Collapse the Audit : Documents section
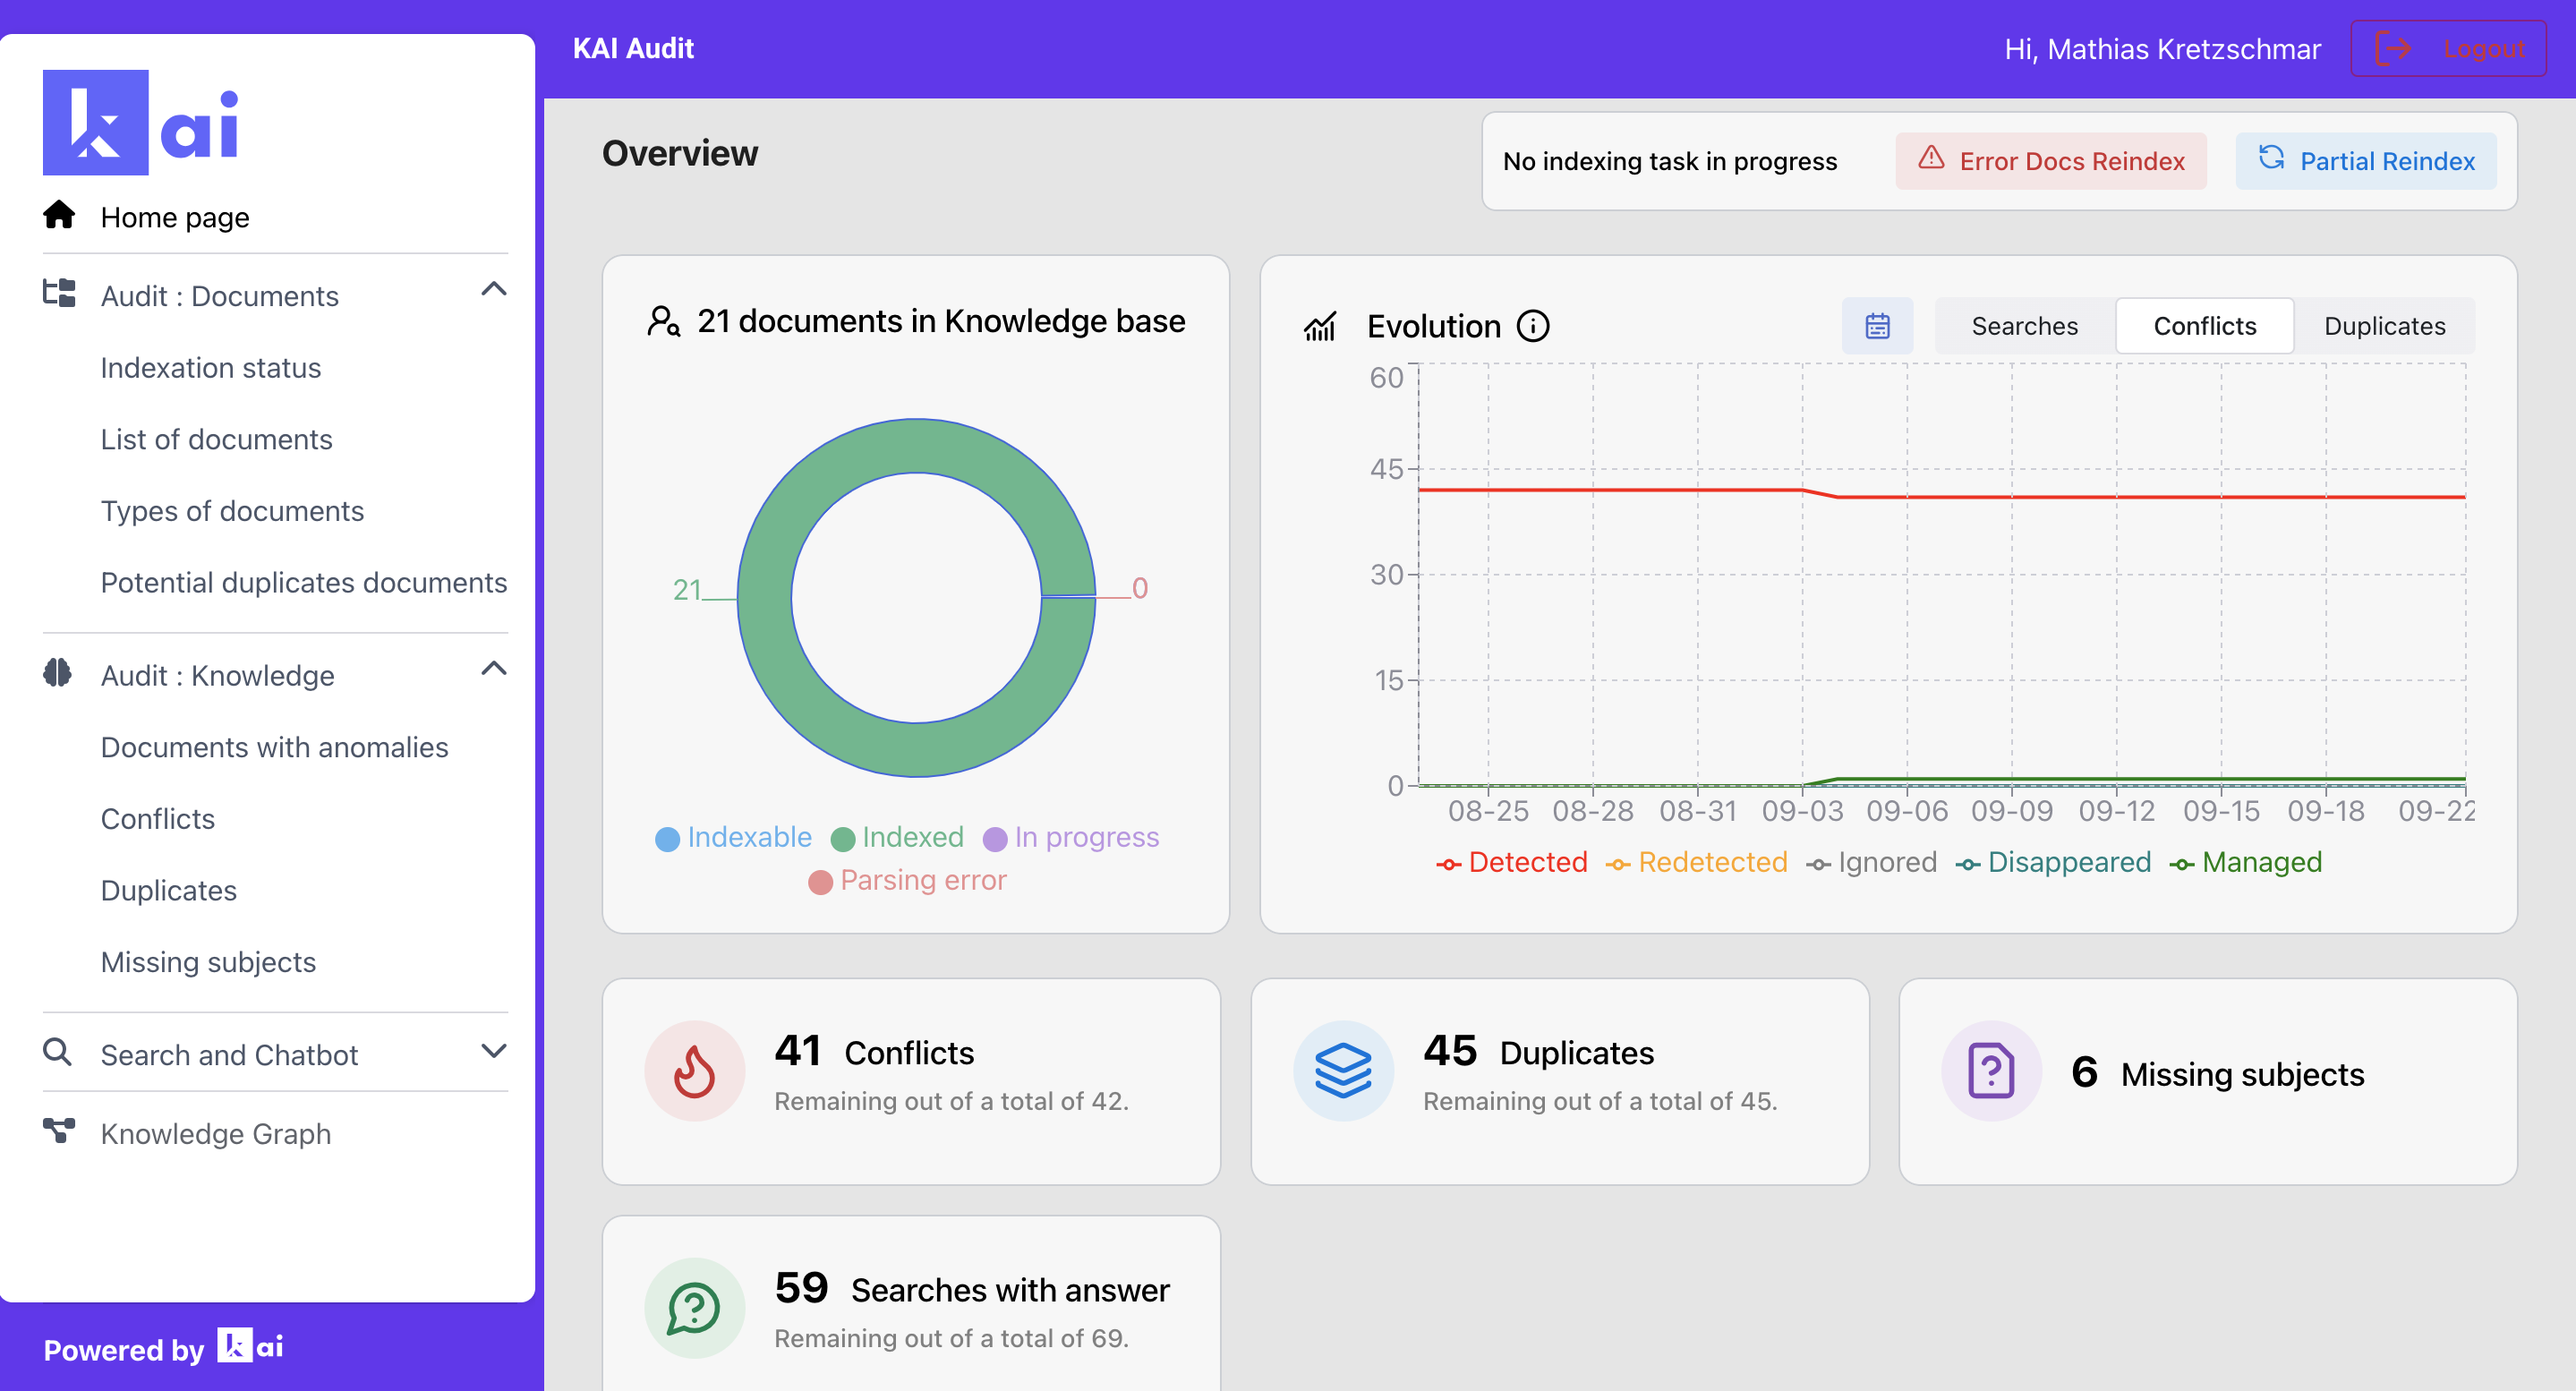Image resolution: width=2576 pixels, height=1391 pixels. pyautogui.click(x=494, y=290)
